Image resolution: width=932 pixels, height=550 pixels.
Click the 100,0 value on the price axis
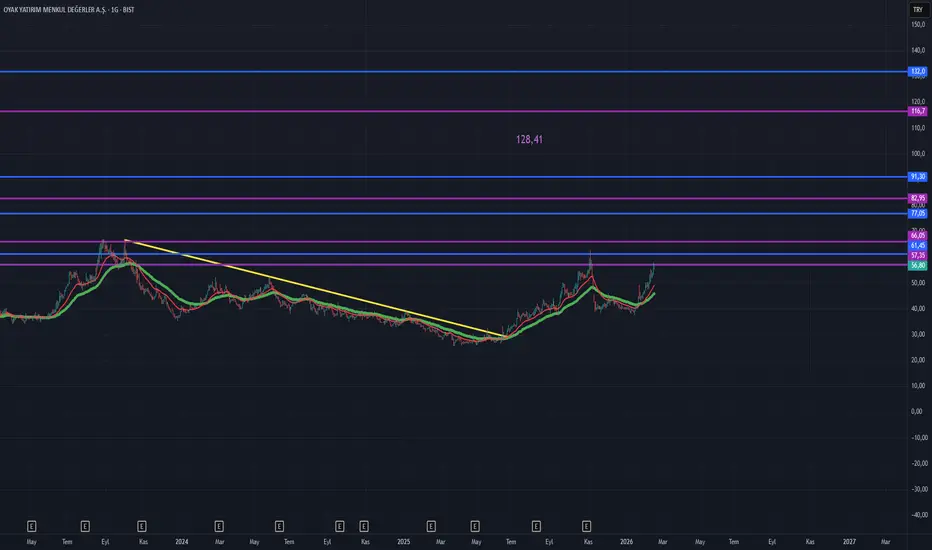918,153
